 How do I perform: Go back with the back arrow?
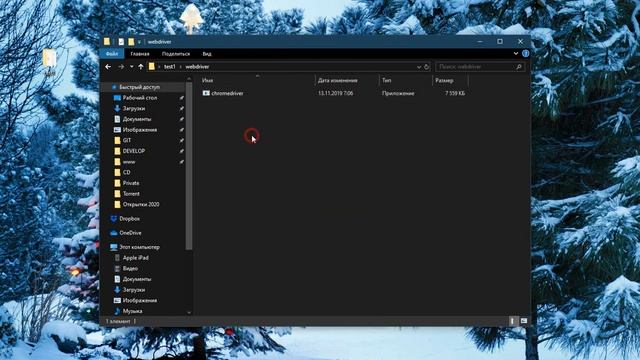pos(108,67)
